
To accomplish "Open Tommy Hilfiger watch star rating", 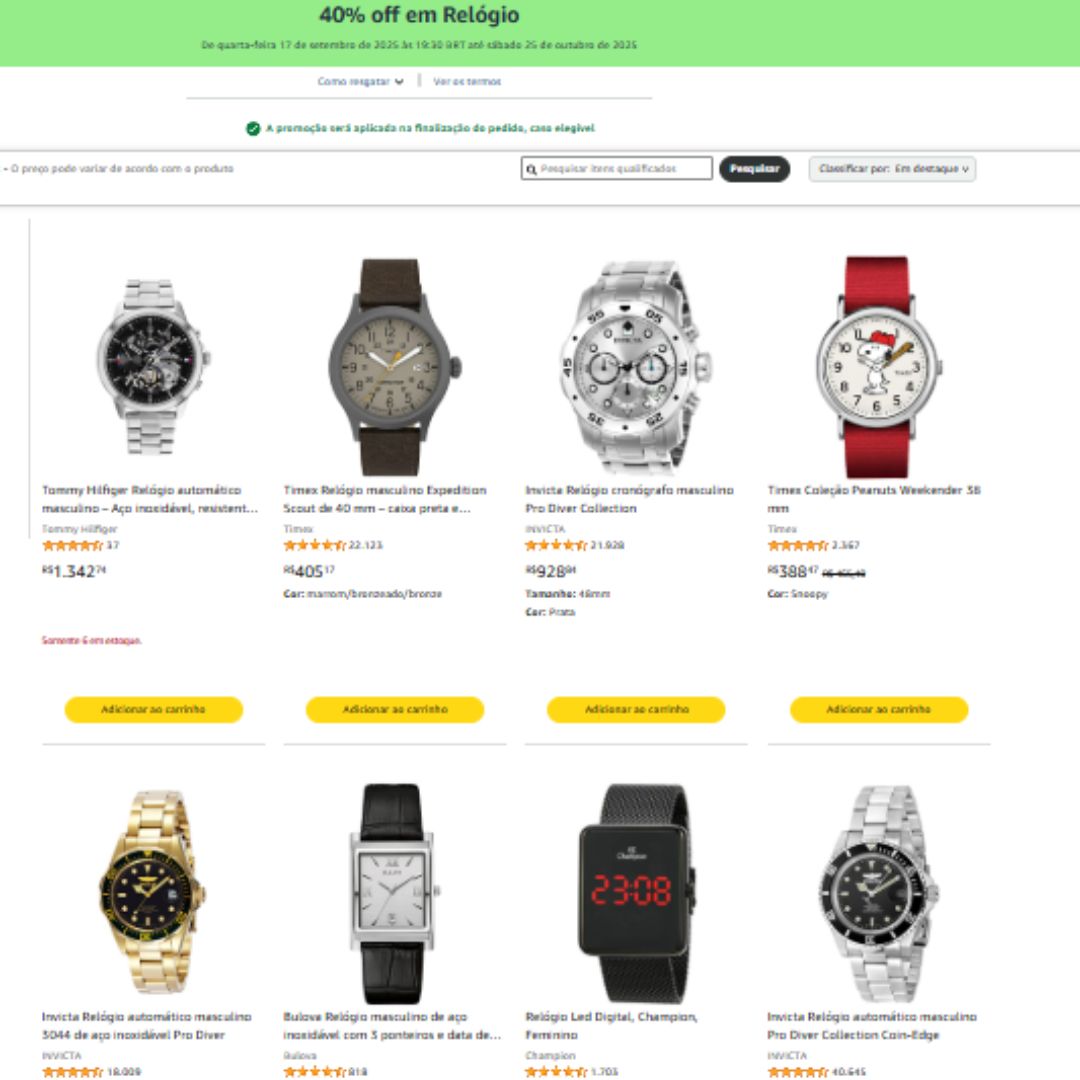I will click(72, 546).
